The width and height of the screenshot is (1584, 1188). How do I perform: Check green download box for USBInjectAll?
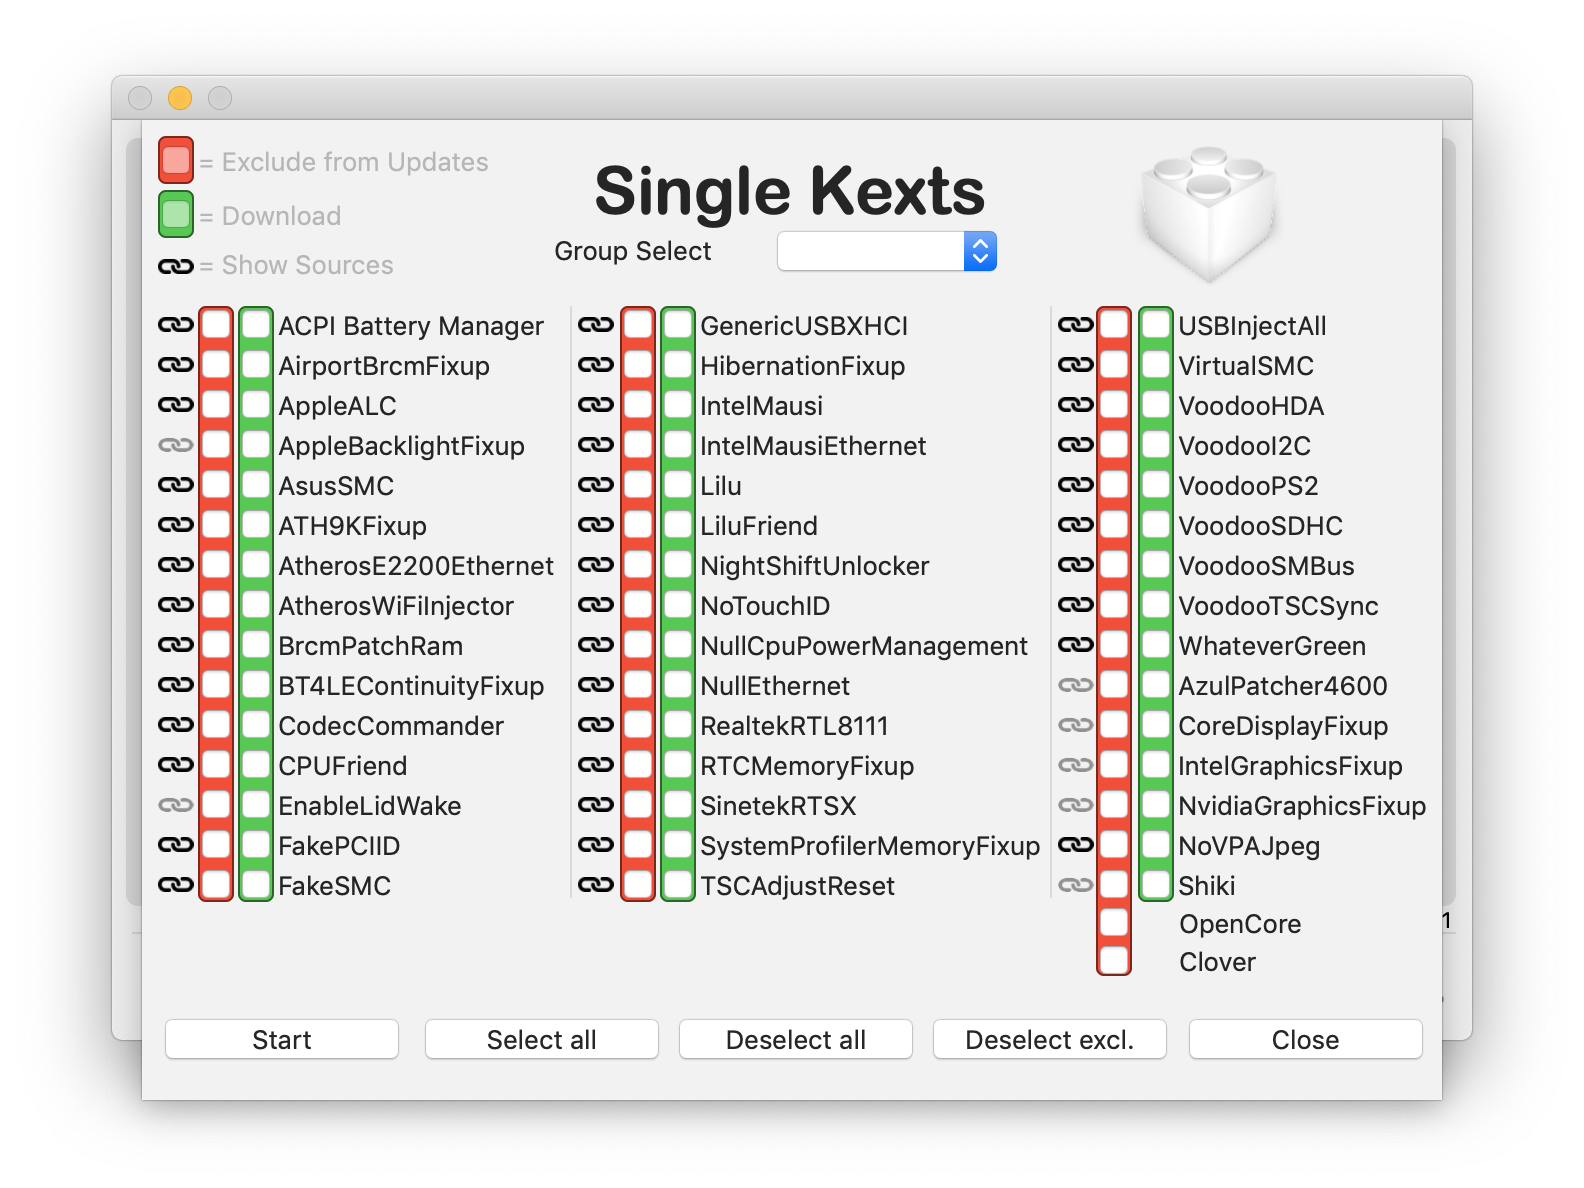pos(1156,325)
